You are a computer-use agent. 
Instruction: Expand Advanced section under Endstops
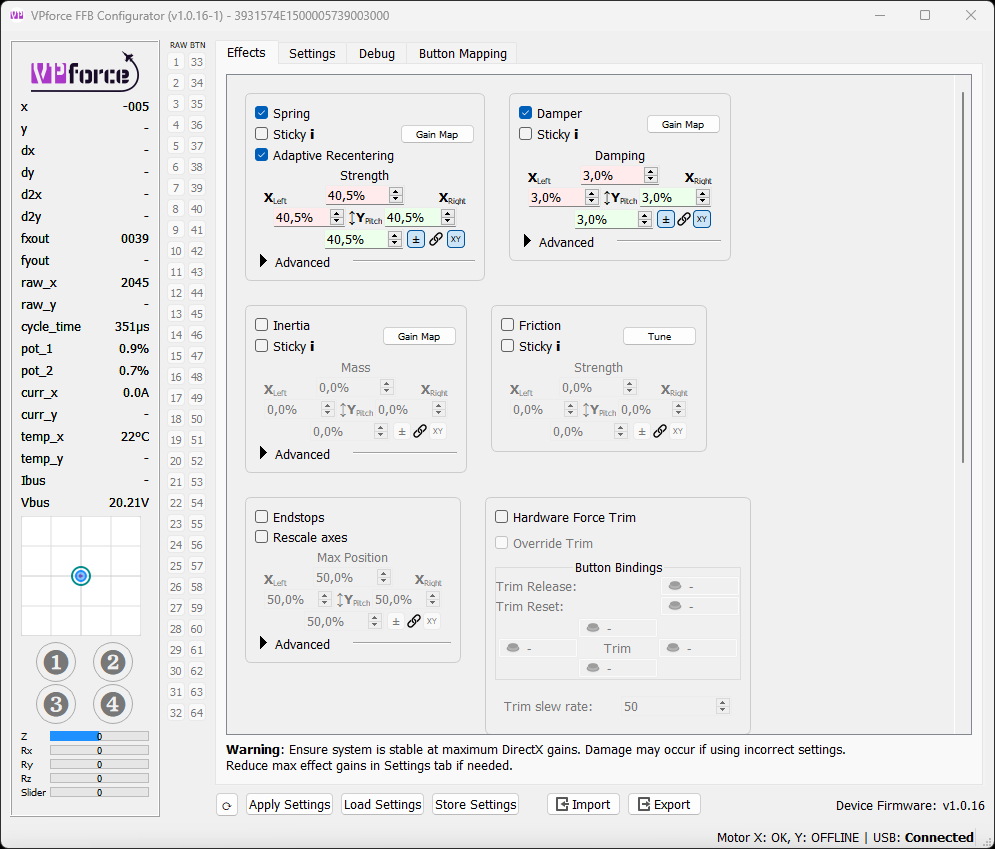click(264, 644)
